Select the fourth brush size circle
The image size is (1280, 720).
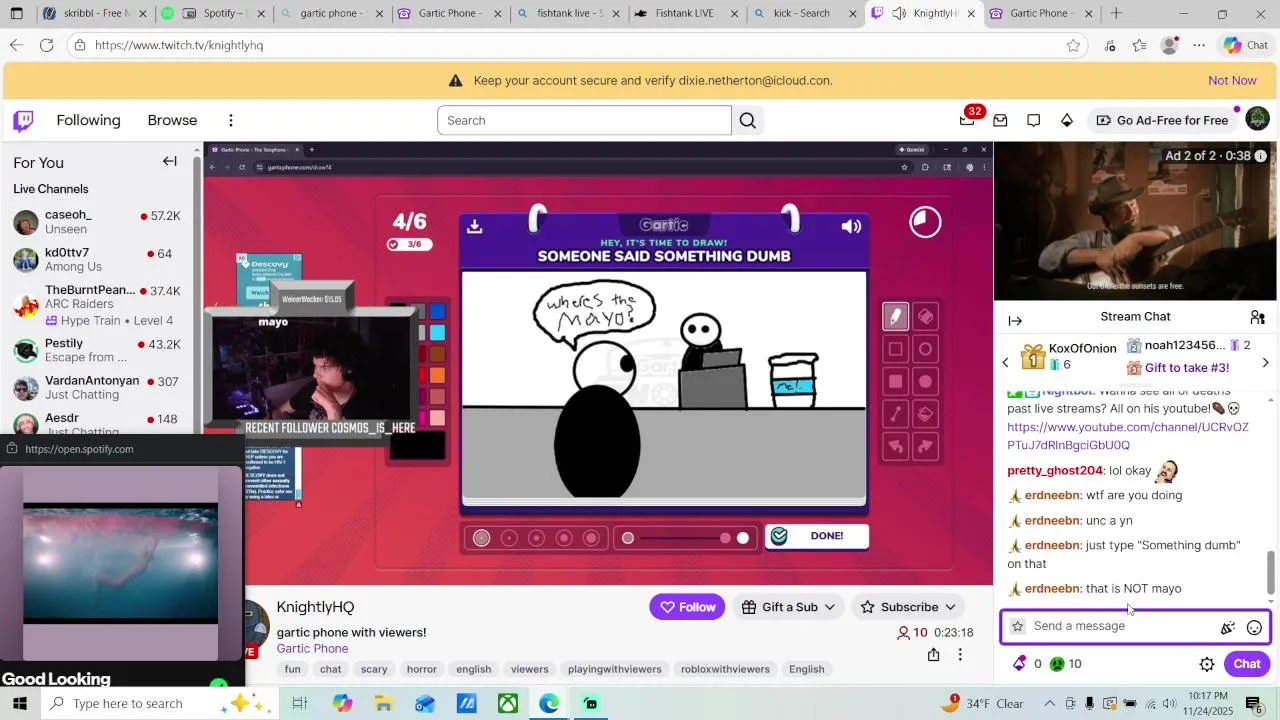coord(564,538)
